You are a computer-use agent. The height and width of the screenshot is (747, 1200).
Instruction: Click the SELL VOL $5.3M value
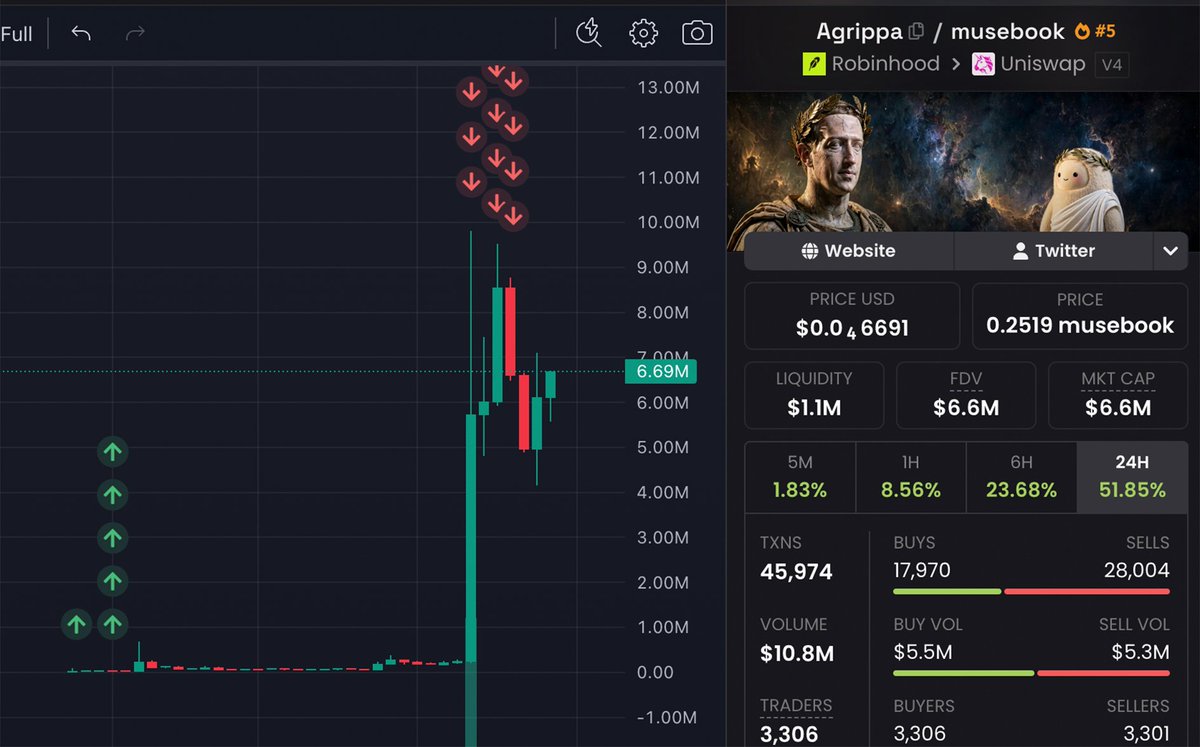pos(1141,653)
